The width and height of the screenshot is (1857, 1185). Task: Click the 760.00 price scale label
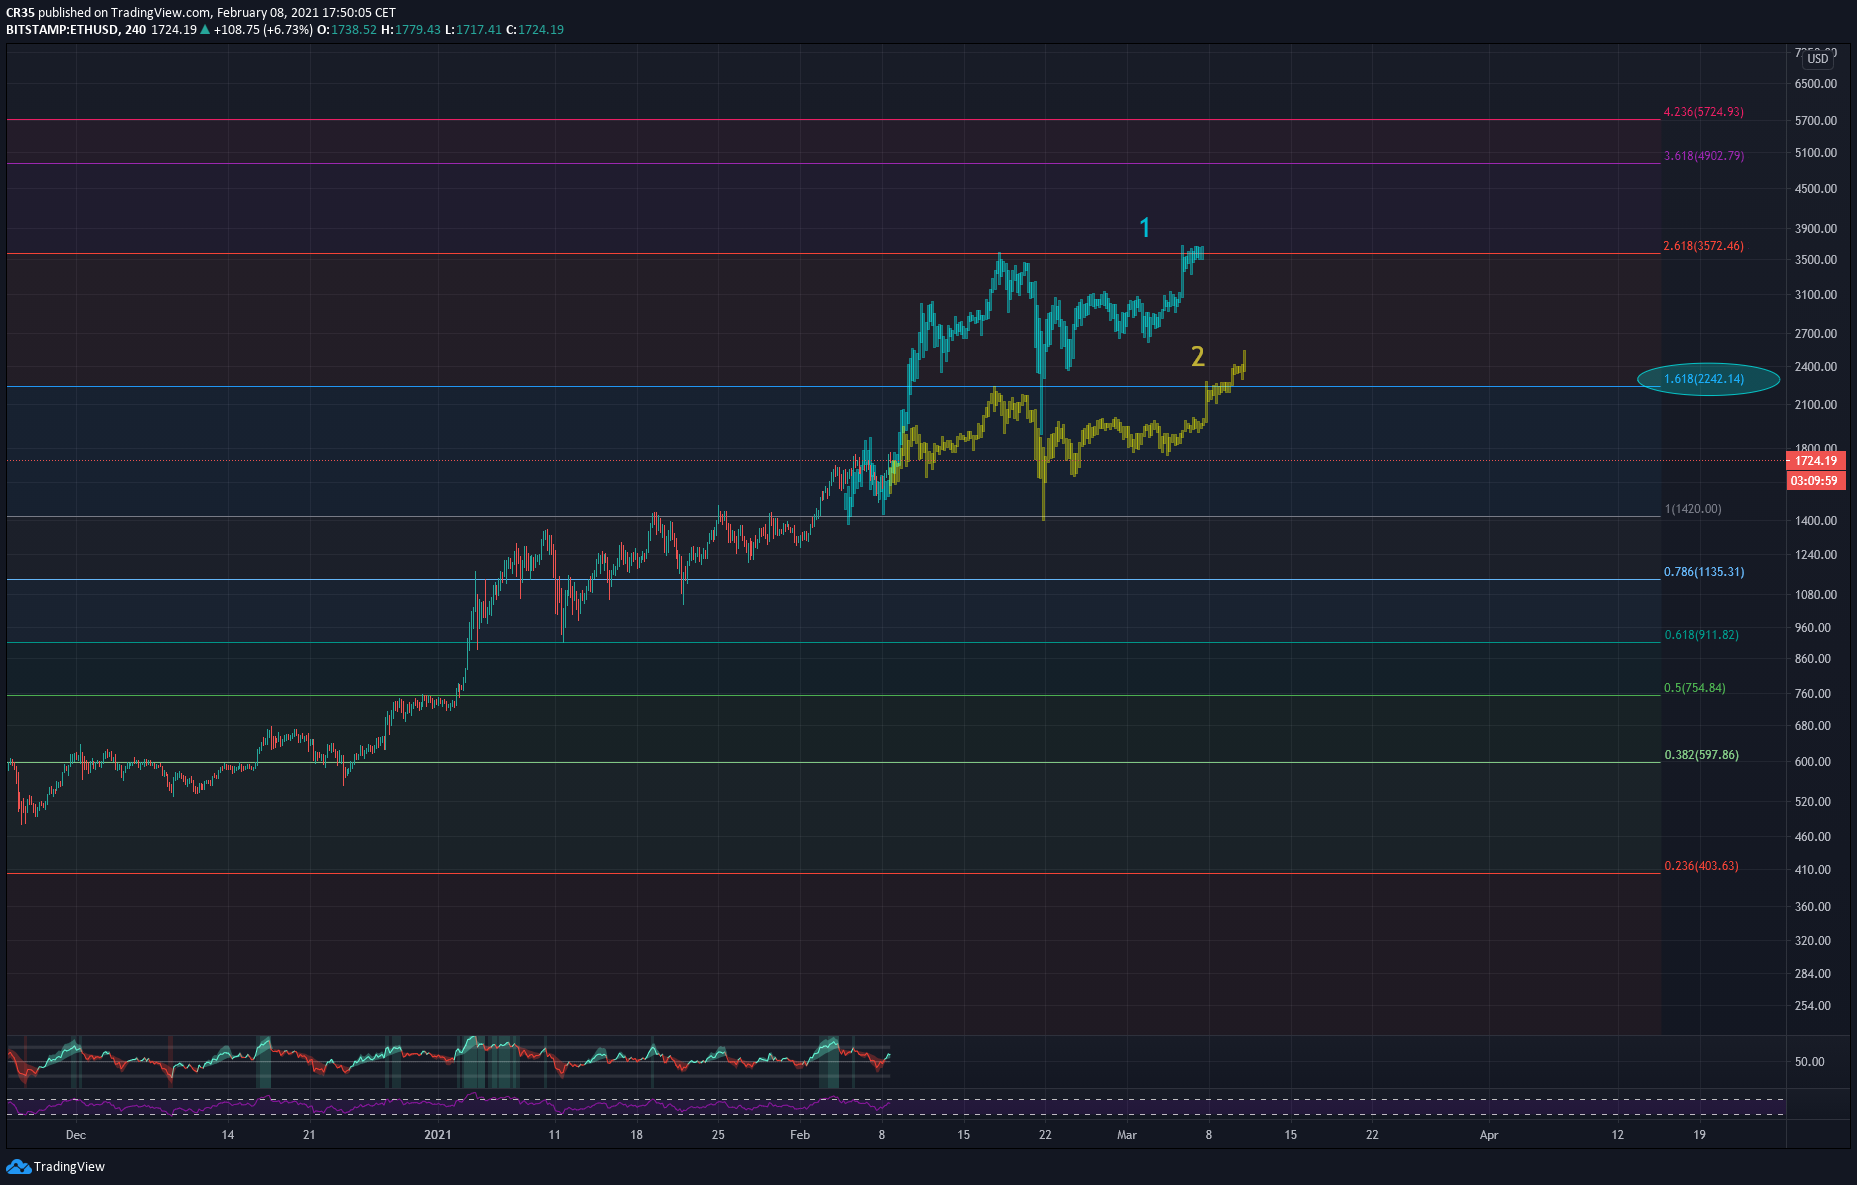1813,694
